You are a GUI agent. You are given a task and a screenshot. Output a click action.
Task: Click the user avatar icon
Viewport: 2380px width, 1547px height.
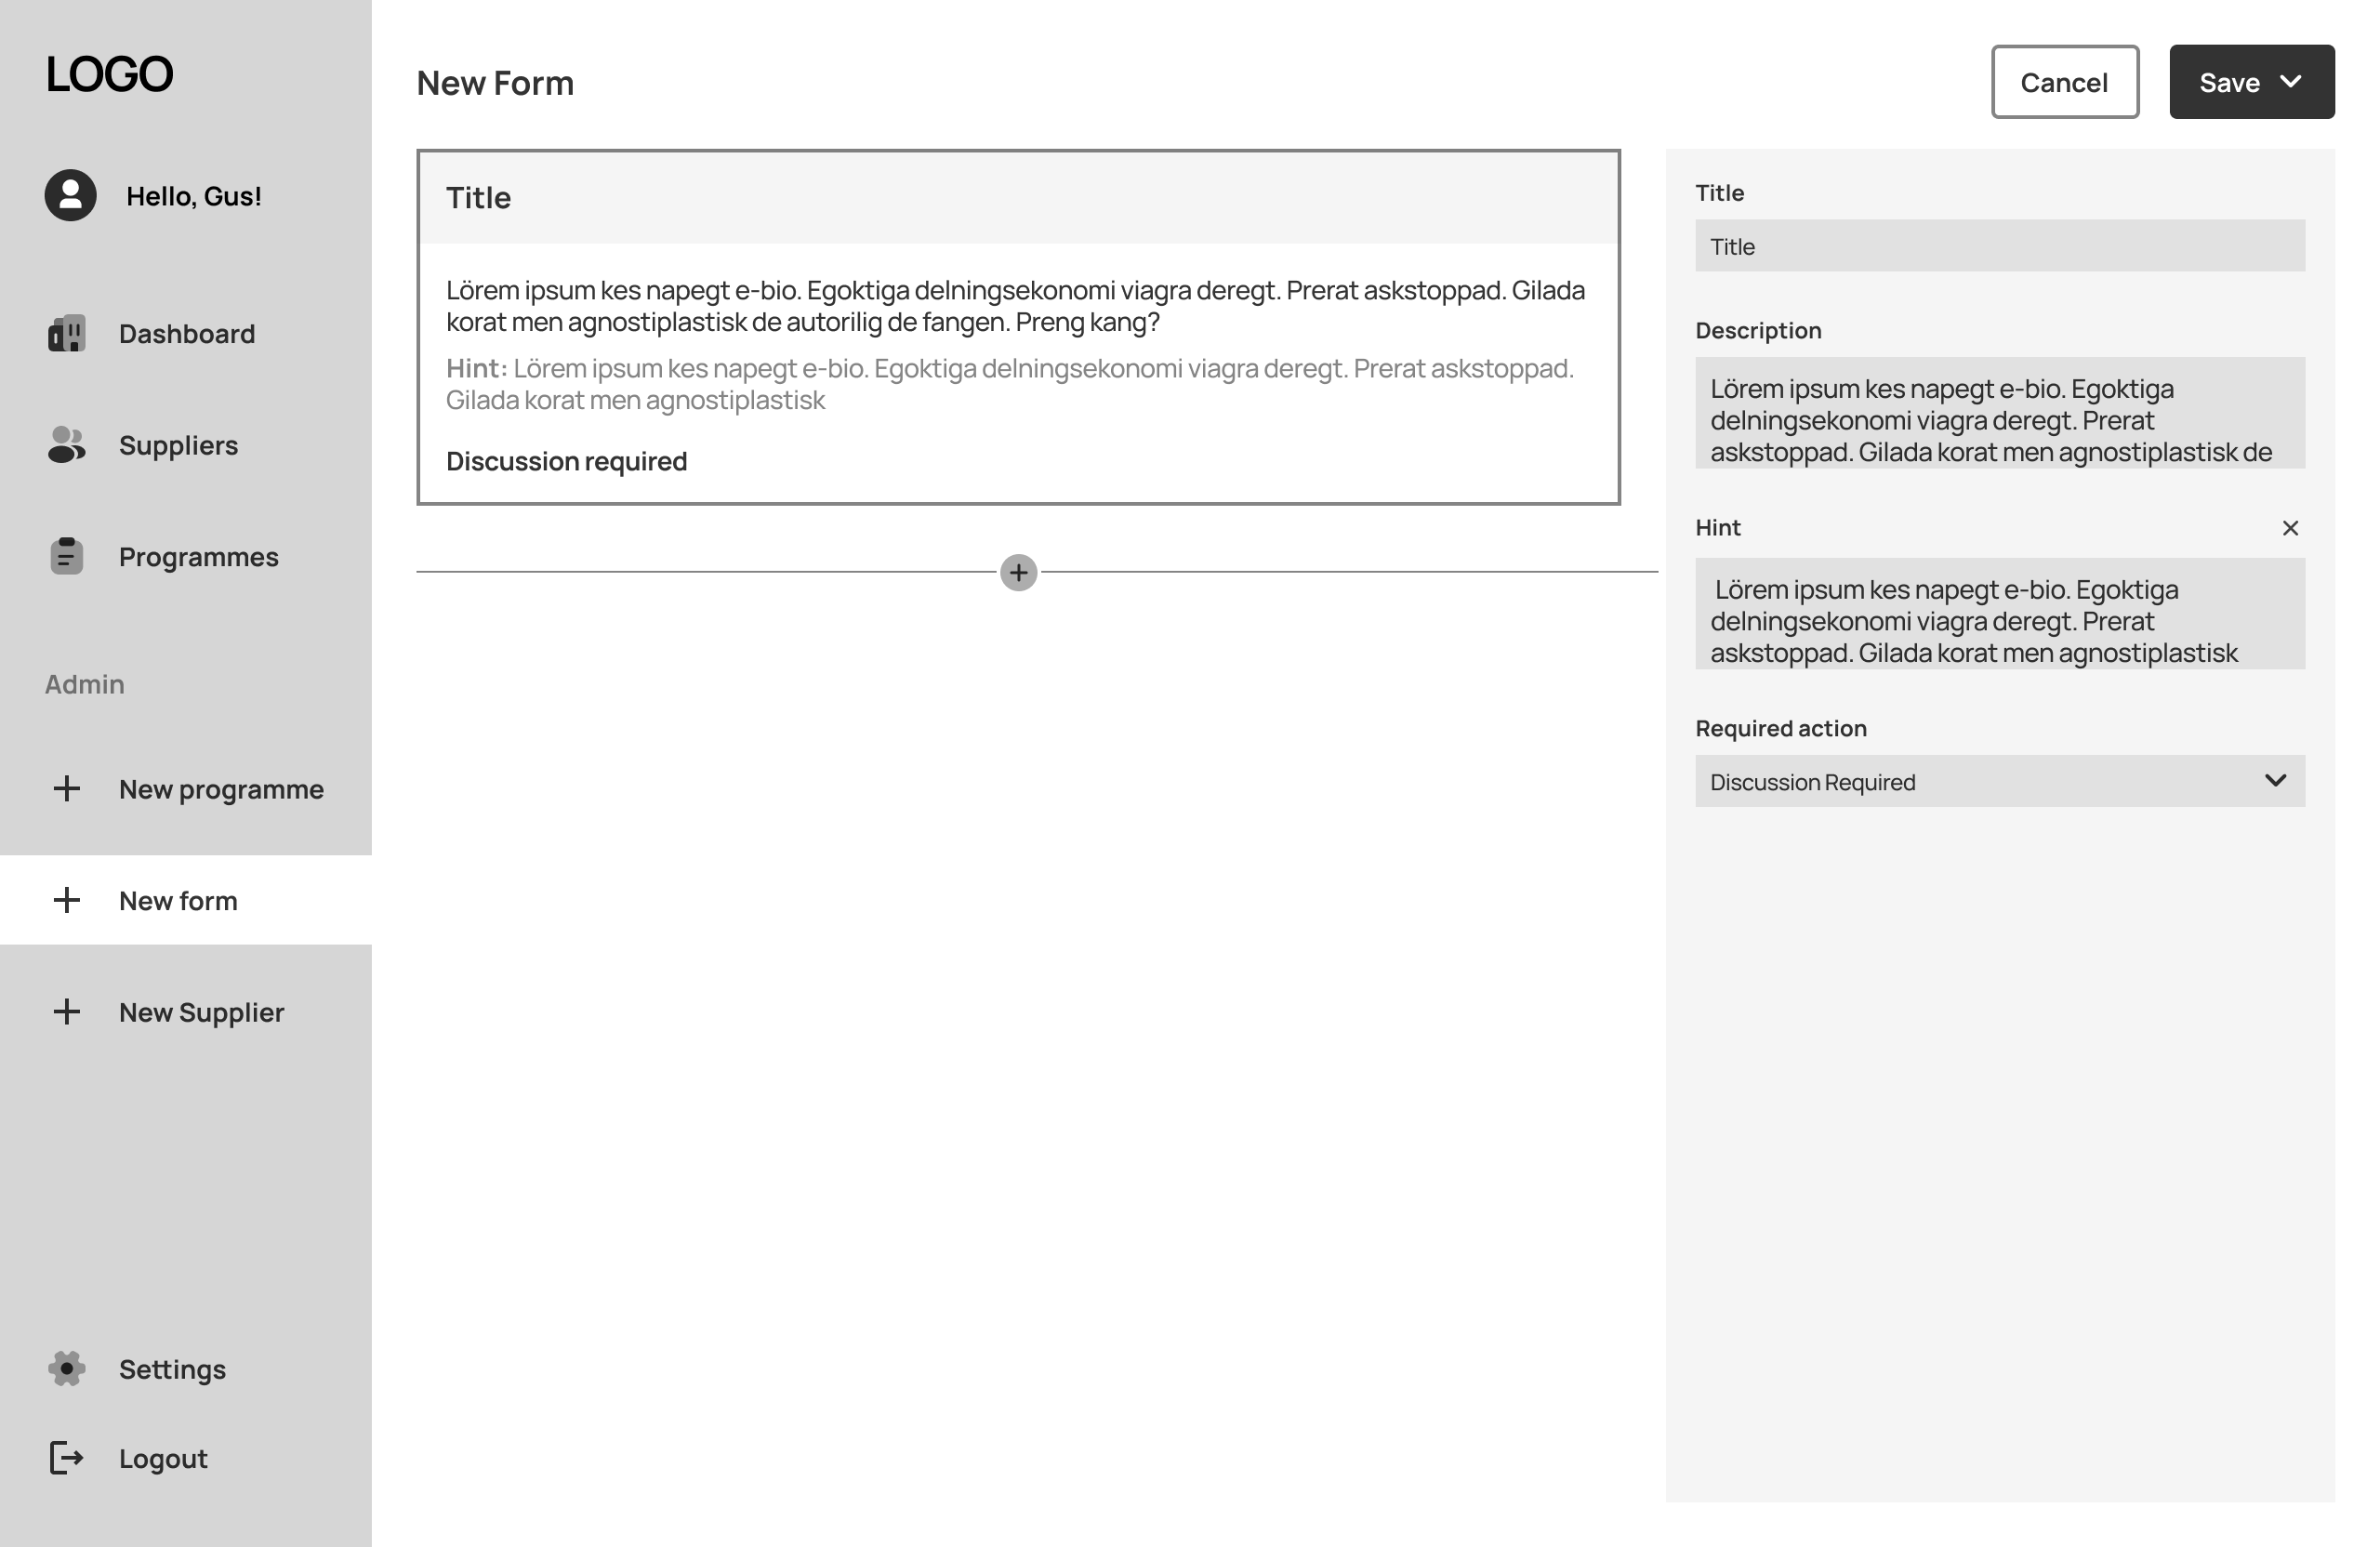click(70, 195)
